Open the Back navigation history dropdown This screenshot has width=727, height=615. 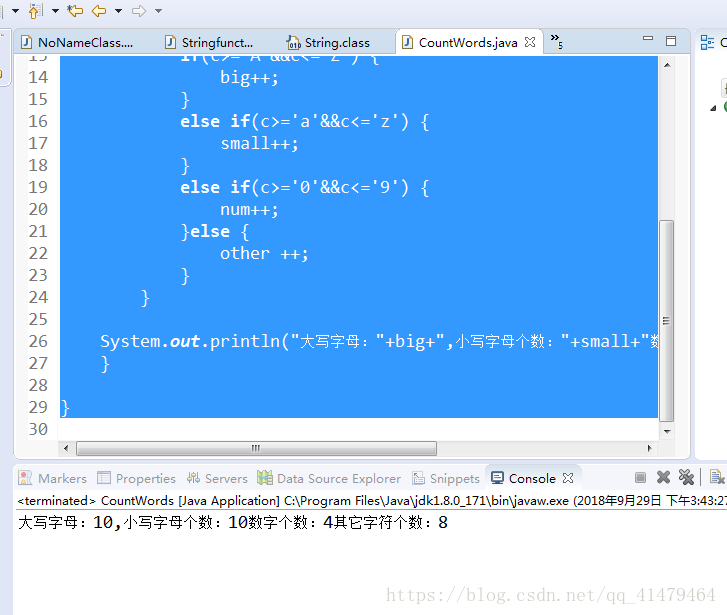(x=118, y=11)
